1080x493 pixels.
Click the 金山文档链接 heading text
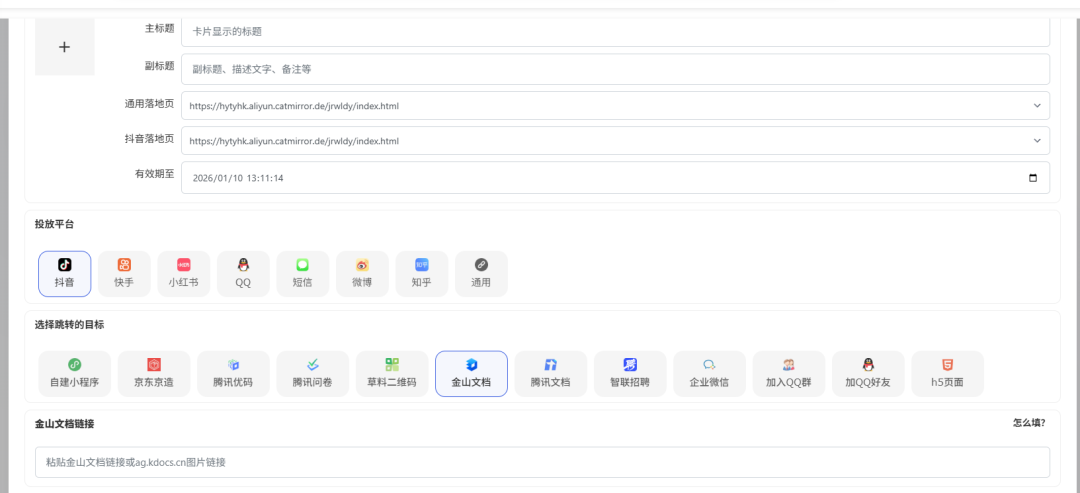click(65, 423)
